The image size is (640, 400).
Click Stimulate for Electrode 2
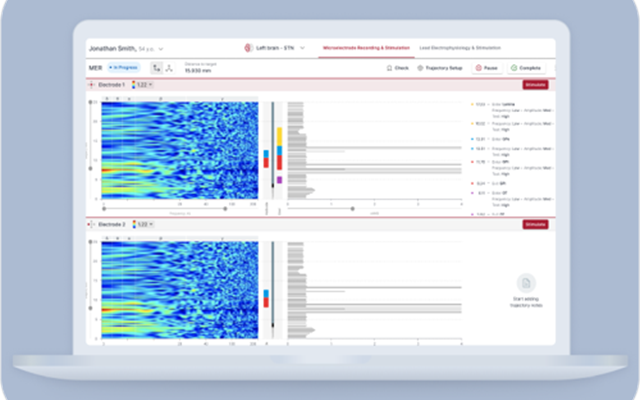pos(535,224)
